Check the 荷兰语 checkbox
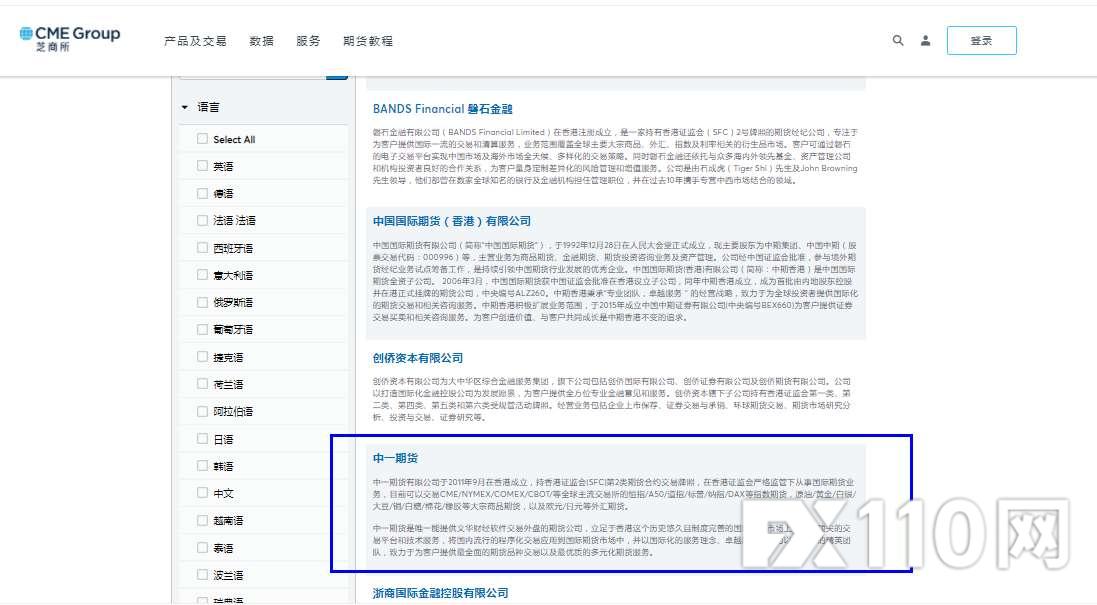Screen dimensions: 1097x605 [202, 384]
